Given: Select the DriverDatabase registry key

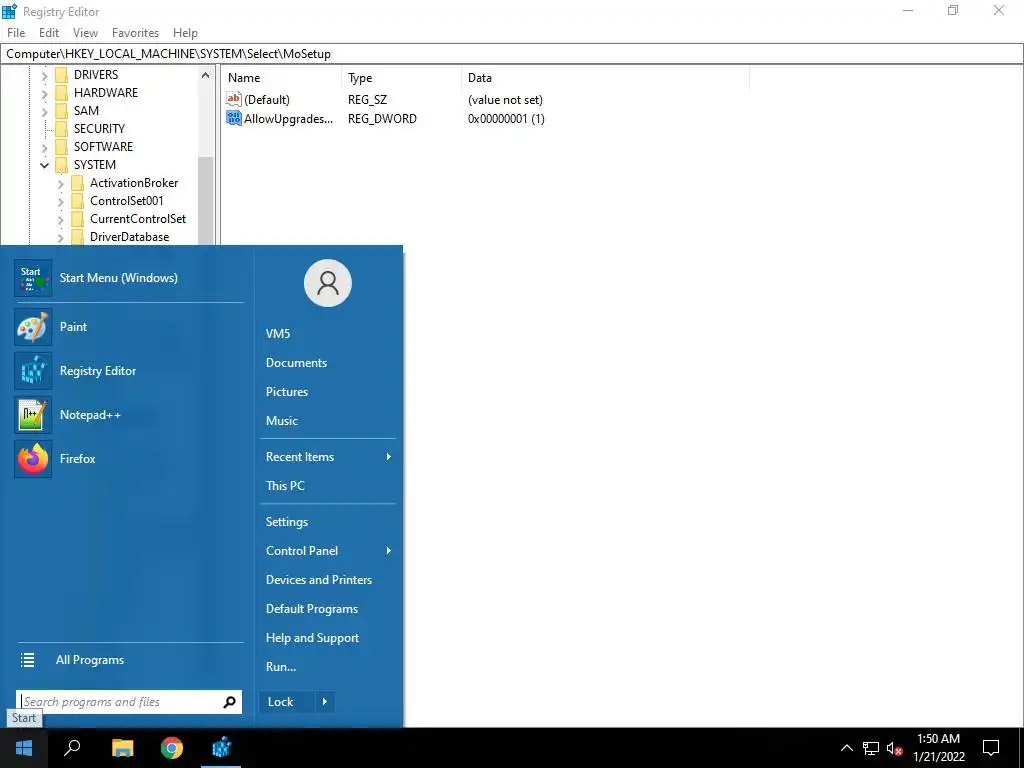Looking at the screenshot, I should [x=129, y=237].
